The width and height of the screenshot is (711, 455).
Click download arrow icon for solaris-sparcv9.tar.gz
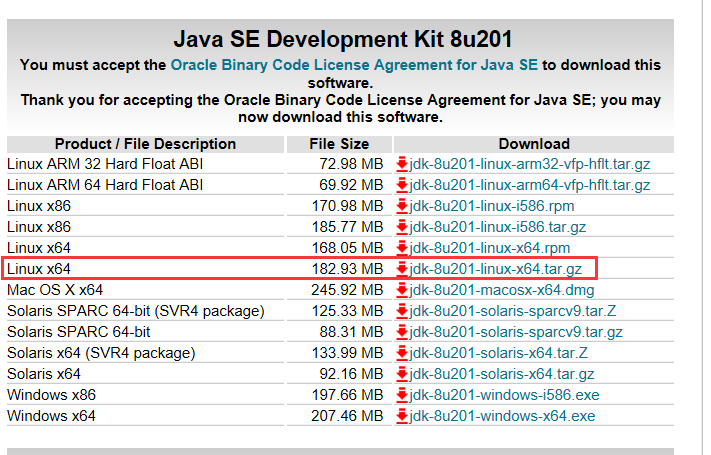click(x=402, y=332)
